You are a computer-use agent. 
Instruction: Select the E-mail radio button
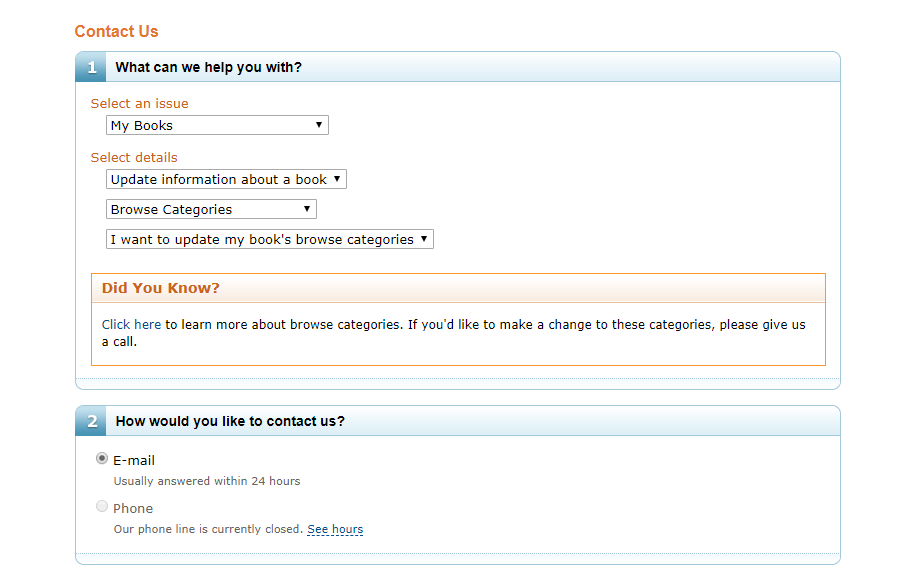click(x=102, y=459)
